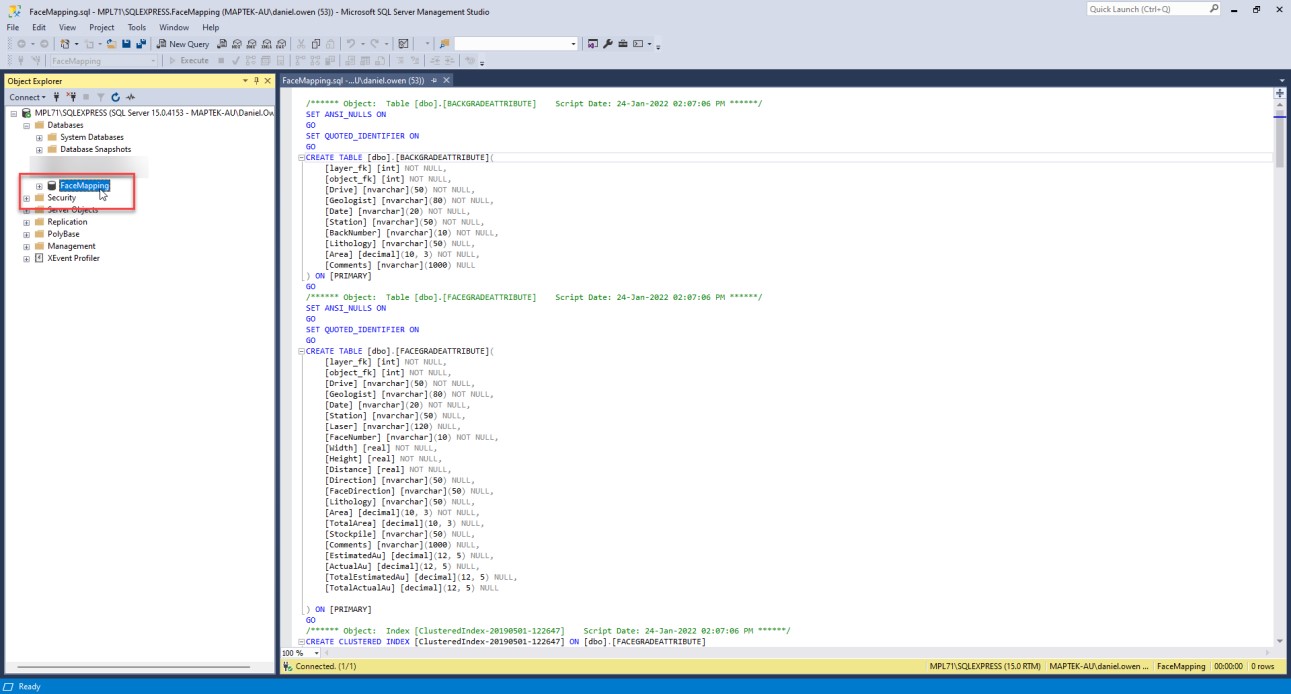
Task: Click the Save file icon
Action: coord(127,44)
